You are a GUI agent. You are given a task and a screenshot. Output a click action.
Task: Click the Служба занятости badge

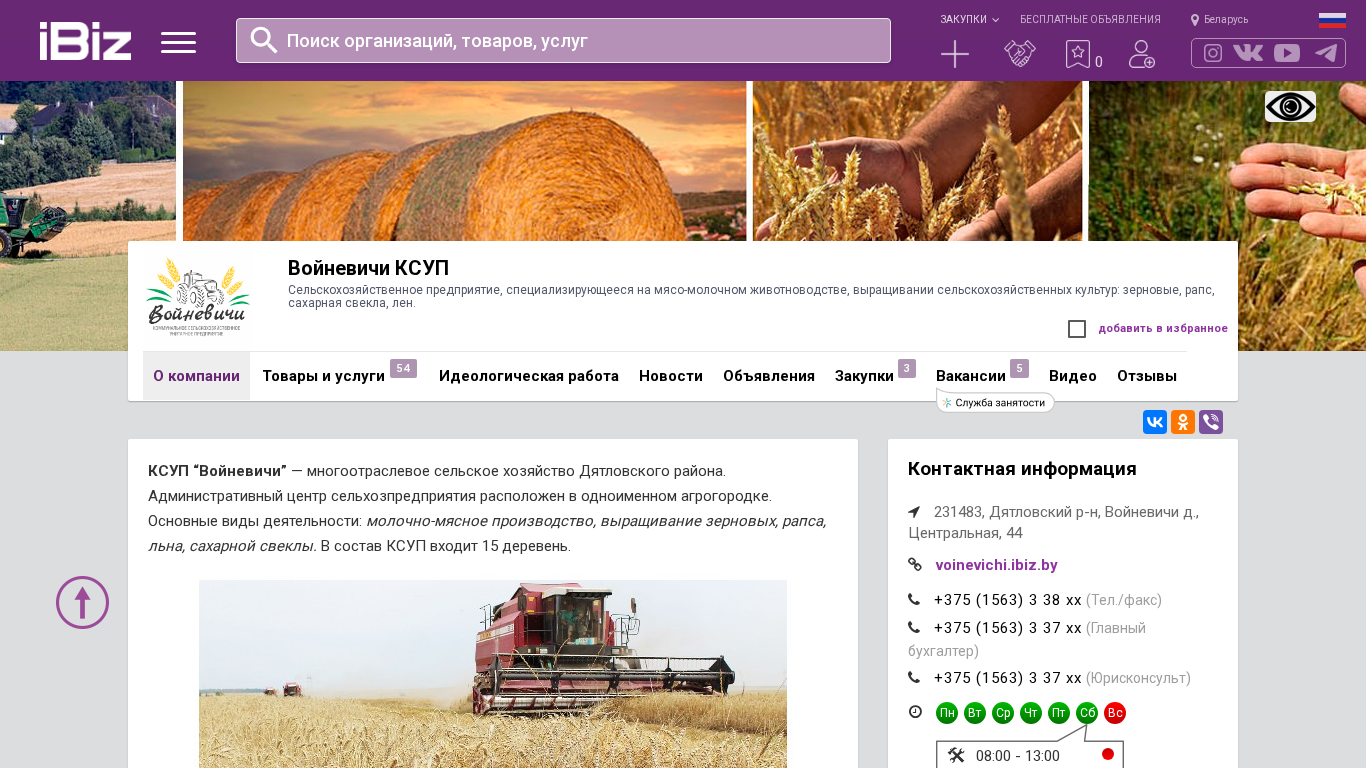pos(995,402)
